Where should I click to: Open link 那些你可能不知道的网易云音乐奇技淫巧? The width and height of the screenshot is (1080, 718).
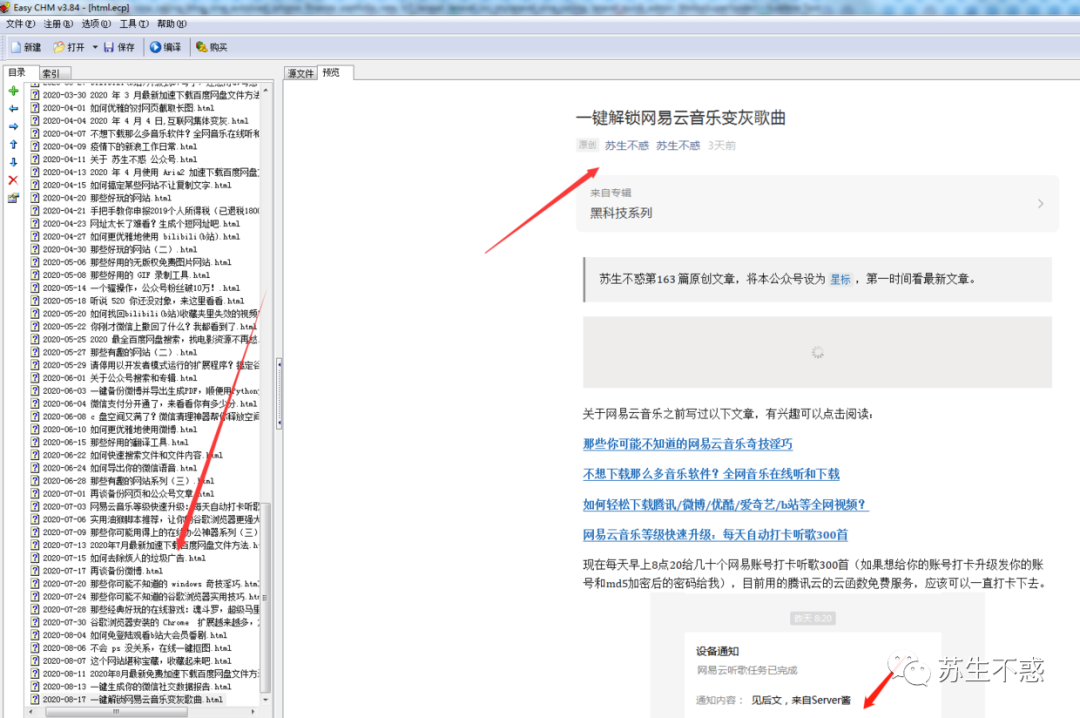[x=687, y=444]
